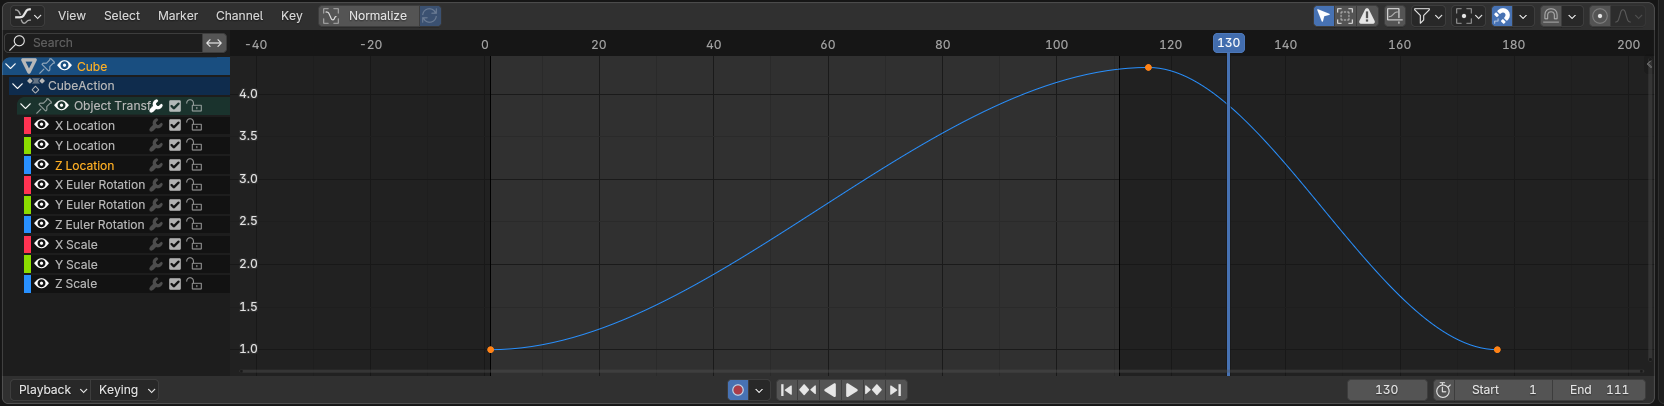This screenshot has width=1664, height=406.
Task: Collapse the Cube channel row
Action: 11,66
